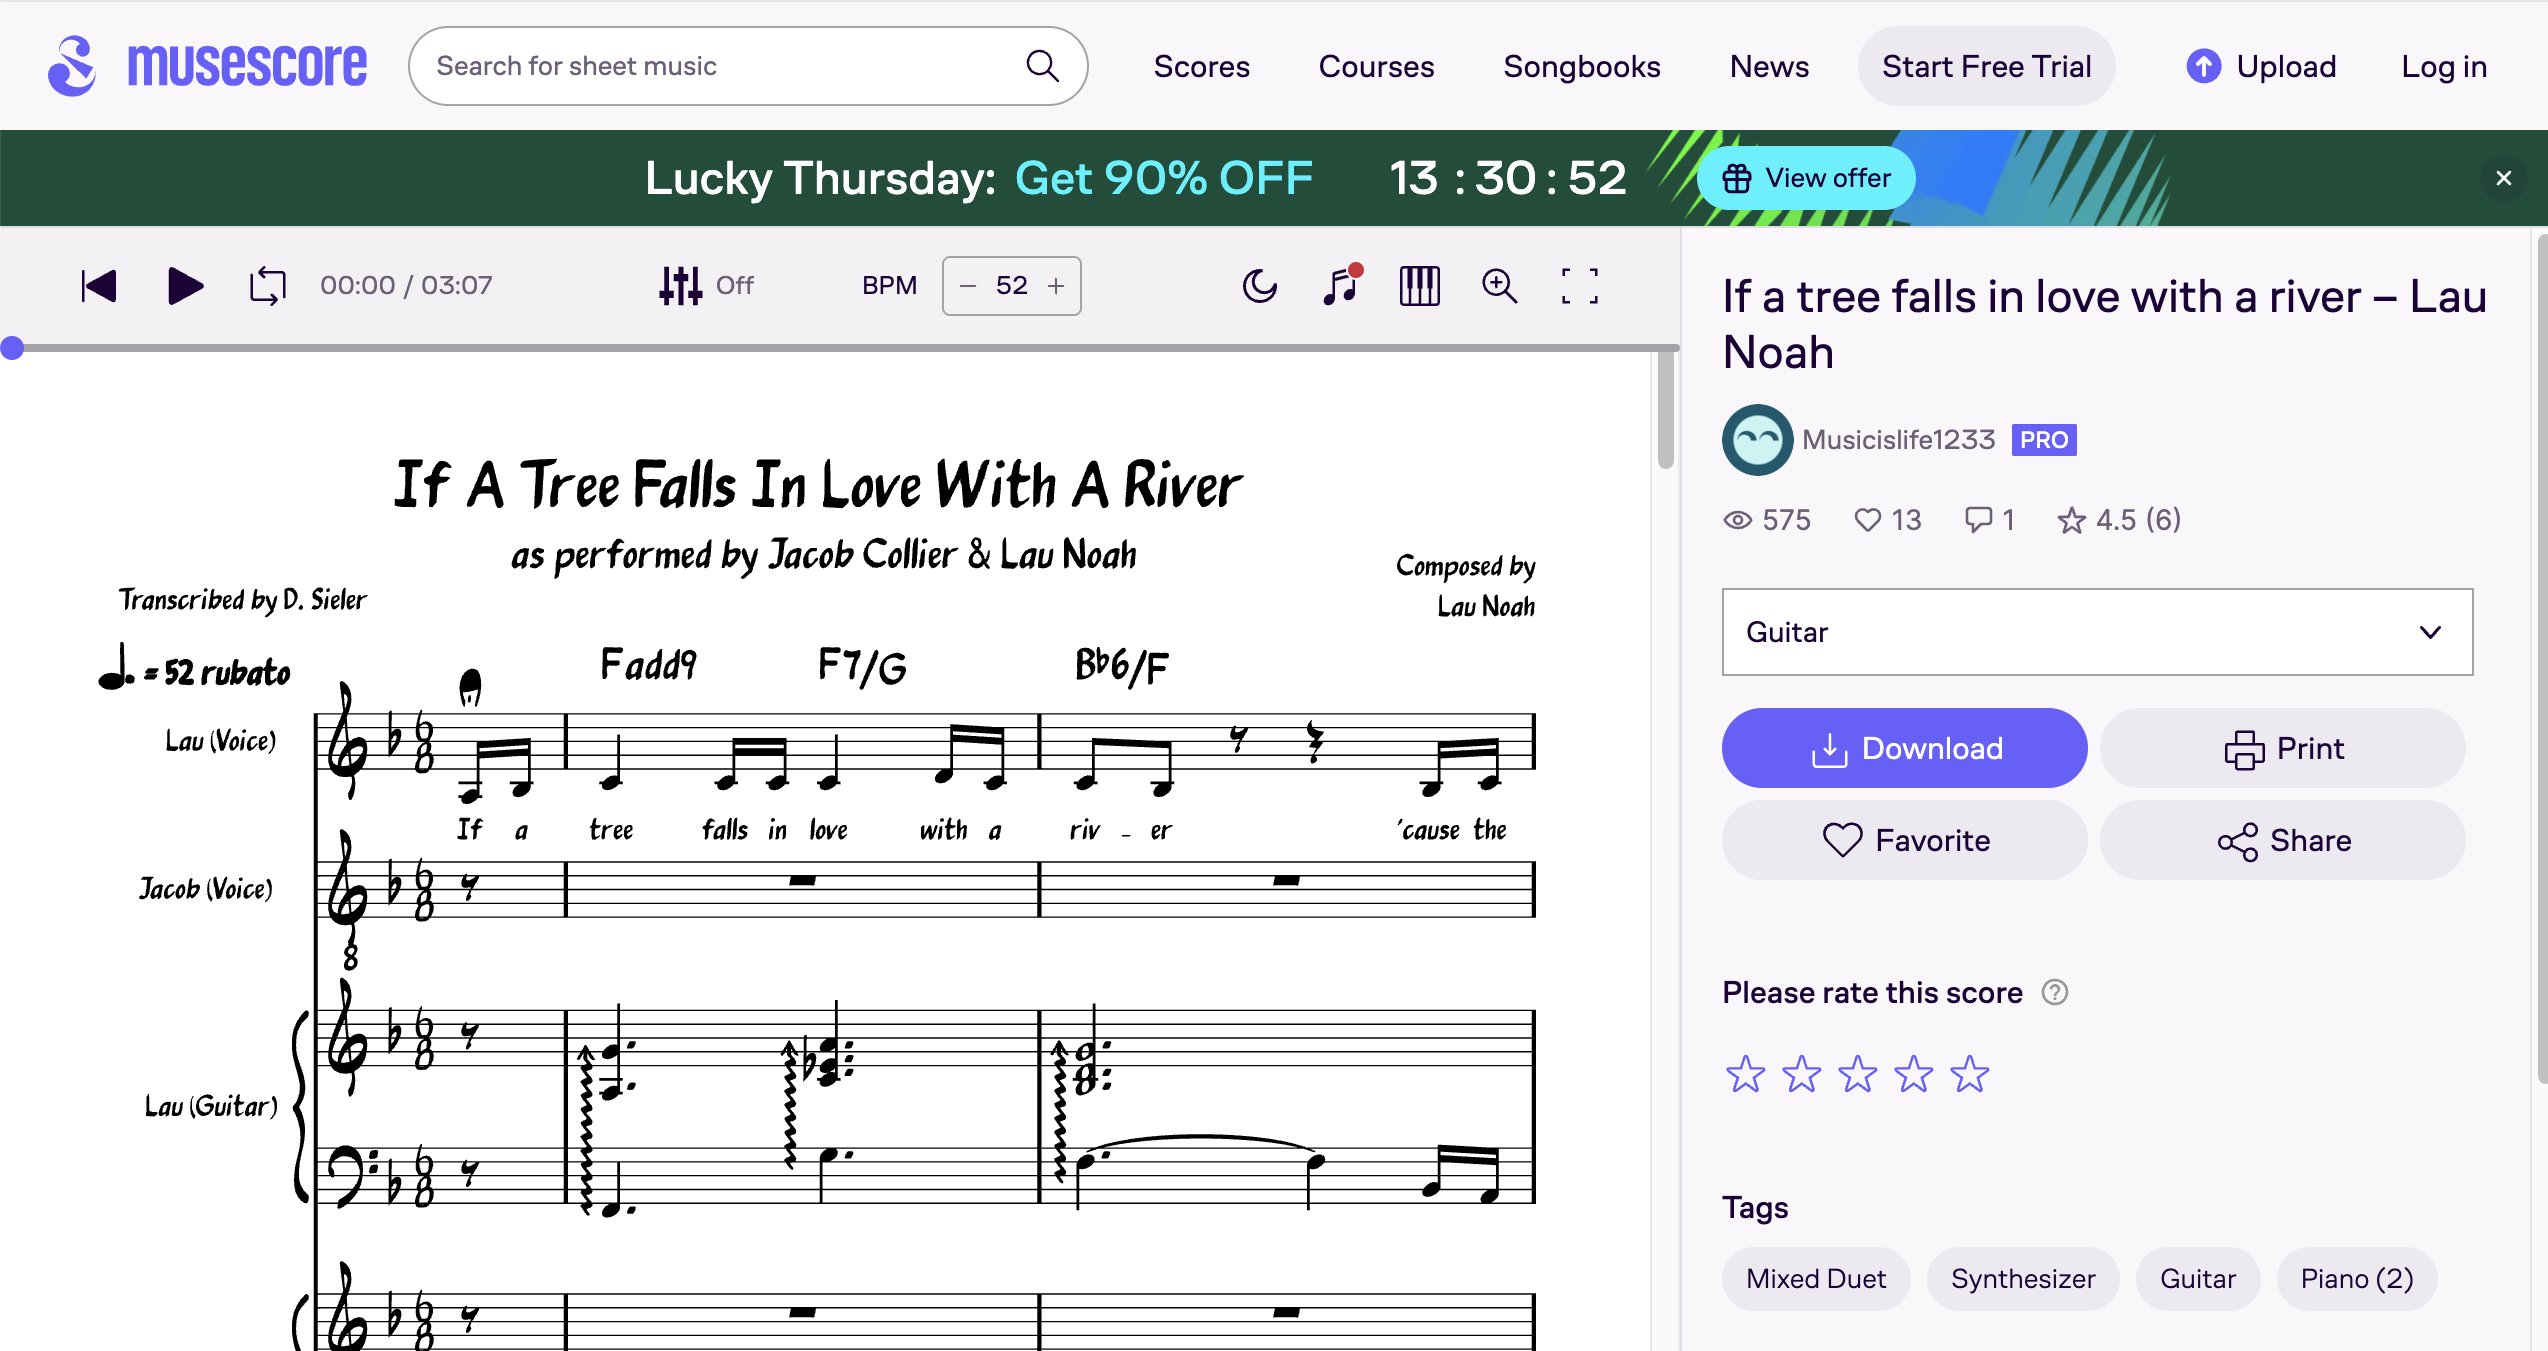Toggle the metronome note icon
This screenshot has height=1351, width=2548.
pyautogui.click(x=1341, y=285)
